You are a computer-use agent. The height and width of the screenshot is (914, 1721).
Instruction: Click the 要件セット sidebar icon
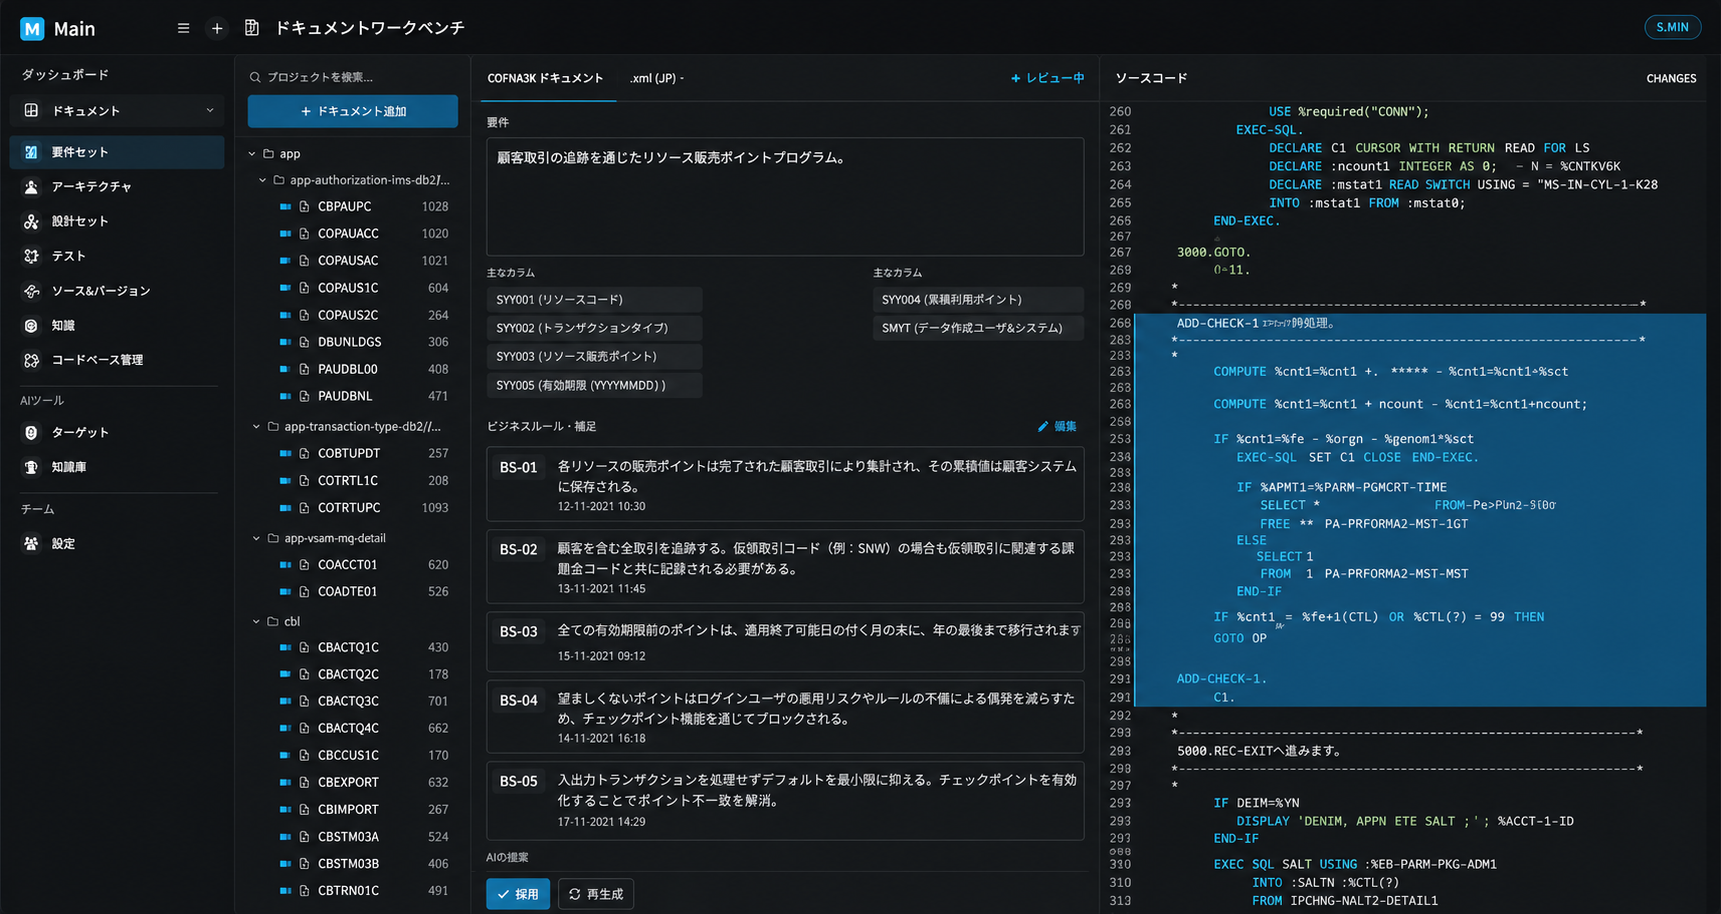coord(31,152)
